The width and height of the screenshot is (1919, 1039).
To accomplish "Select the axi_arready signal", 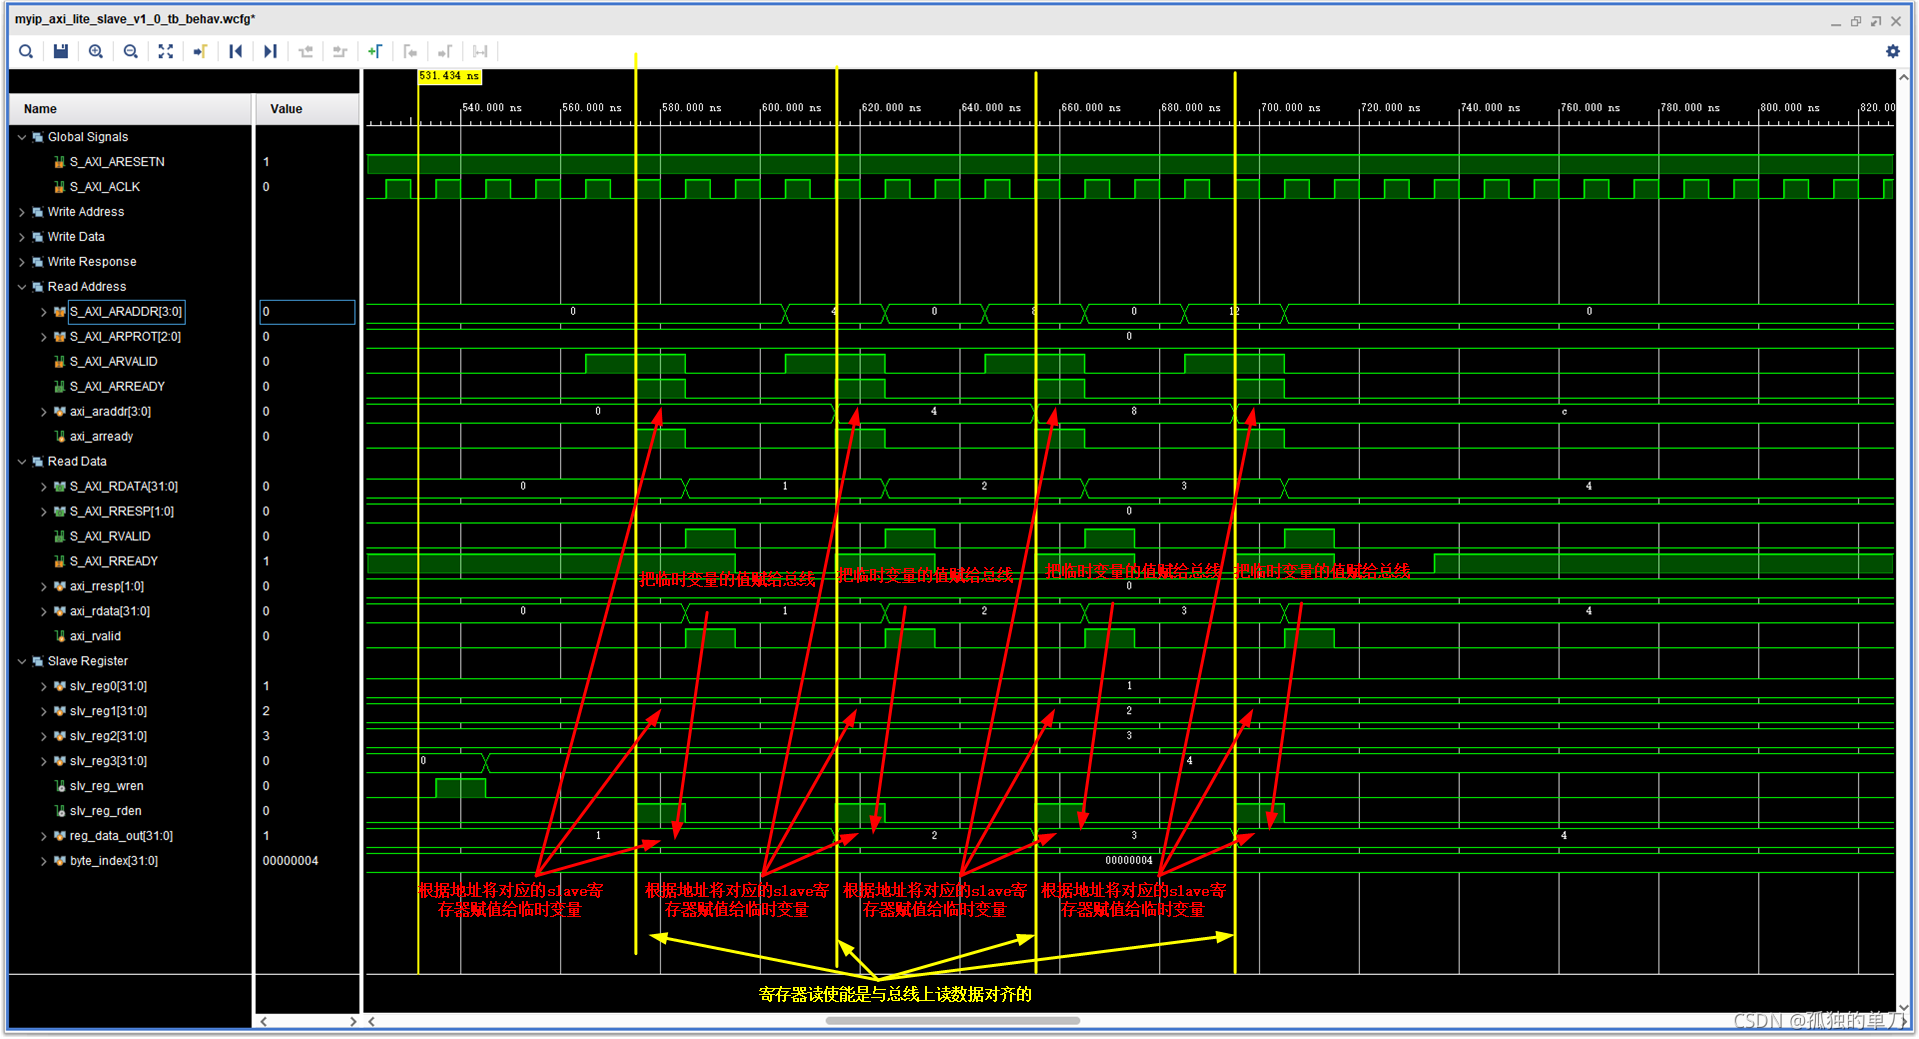I will pyautogui.click(x=101, y=437).
